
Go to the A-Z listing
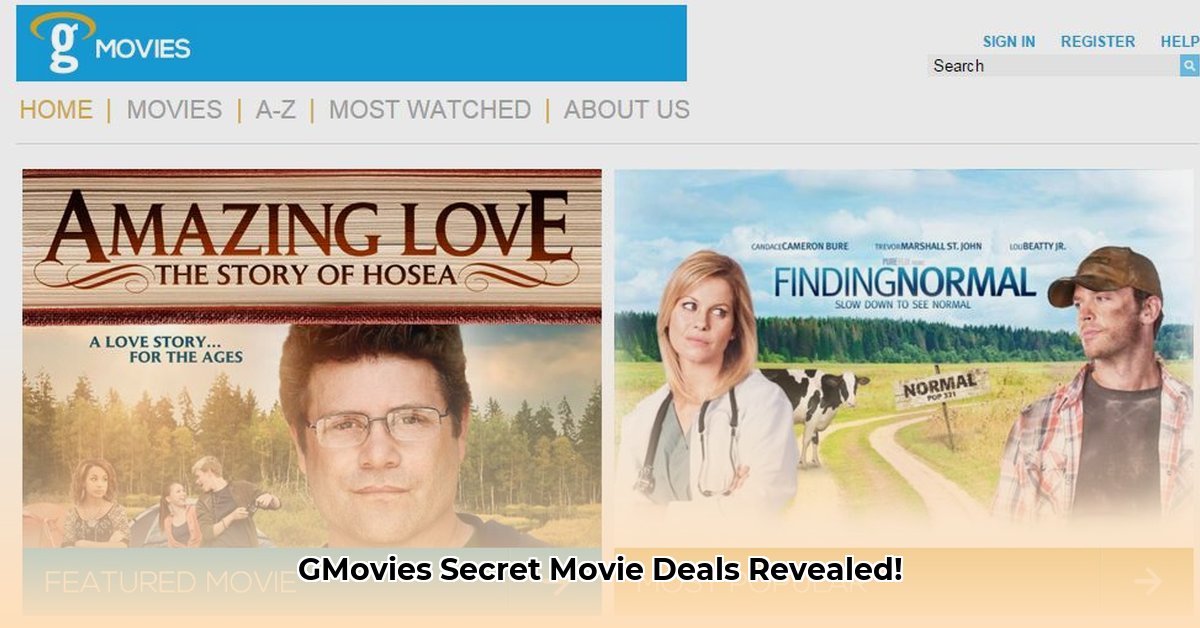[x=275, y=109]
